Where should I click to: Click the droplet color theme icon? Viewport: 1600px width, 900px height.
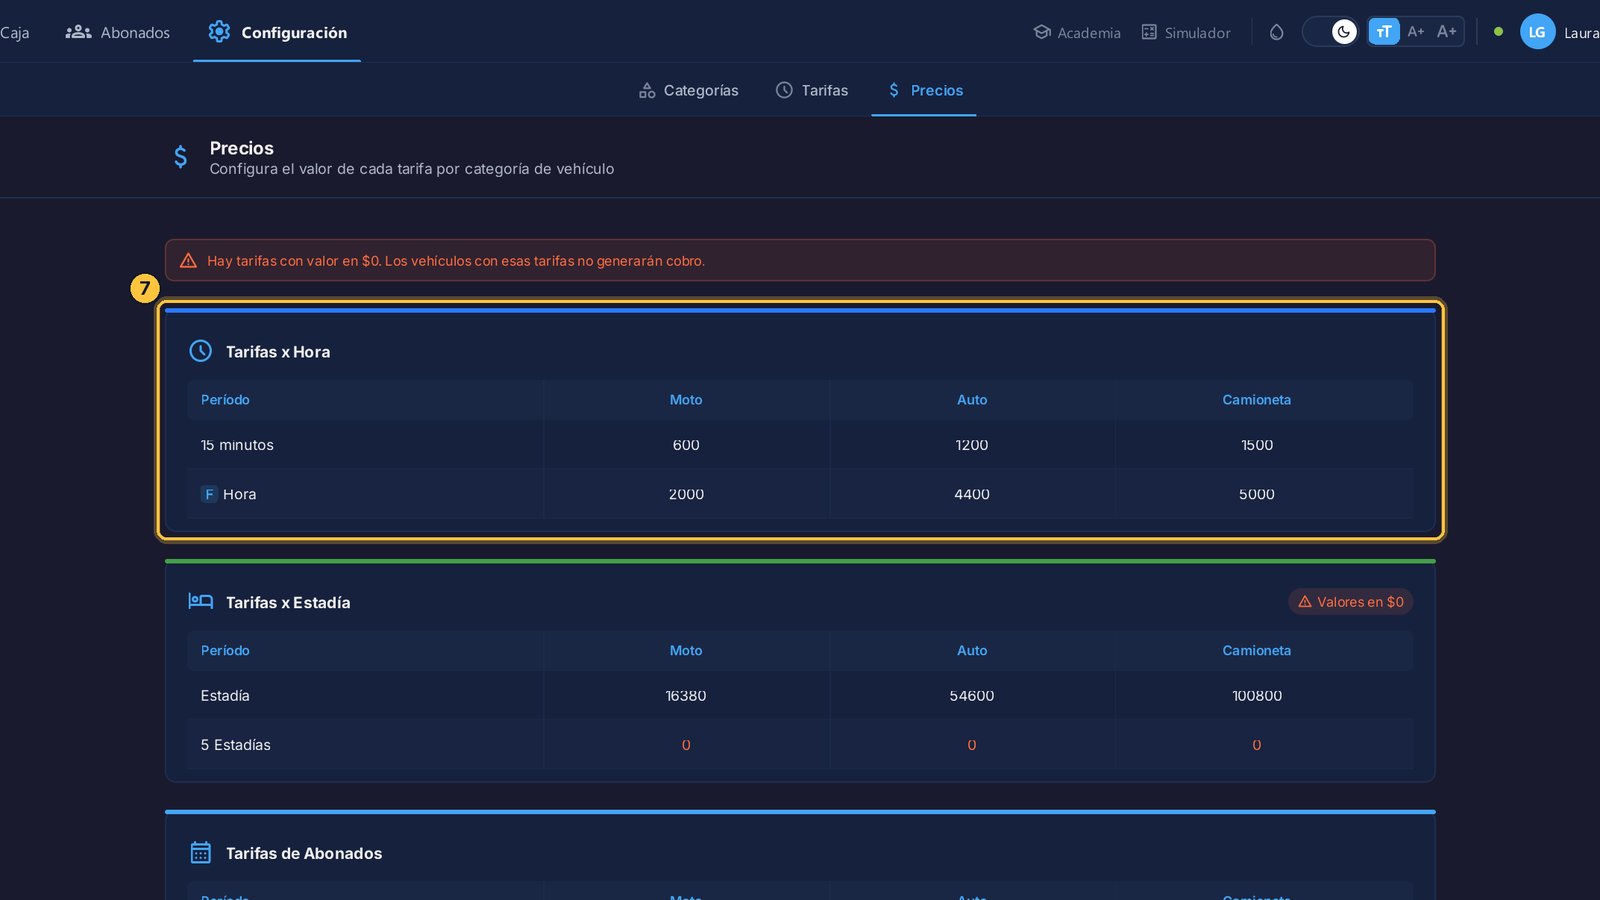click(1276, 32)
